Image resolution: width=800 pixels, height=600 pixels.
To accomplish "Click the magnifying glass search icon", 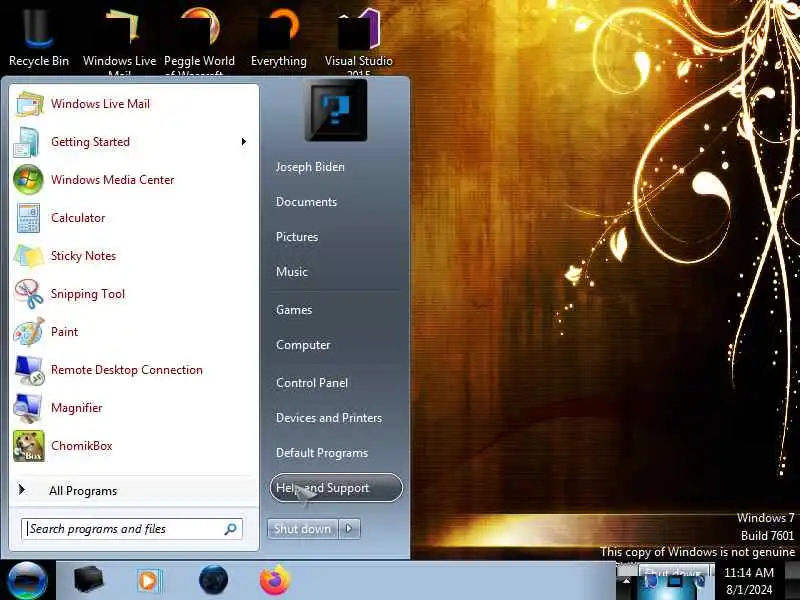I will (231, 529).
